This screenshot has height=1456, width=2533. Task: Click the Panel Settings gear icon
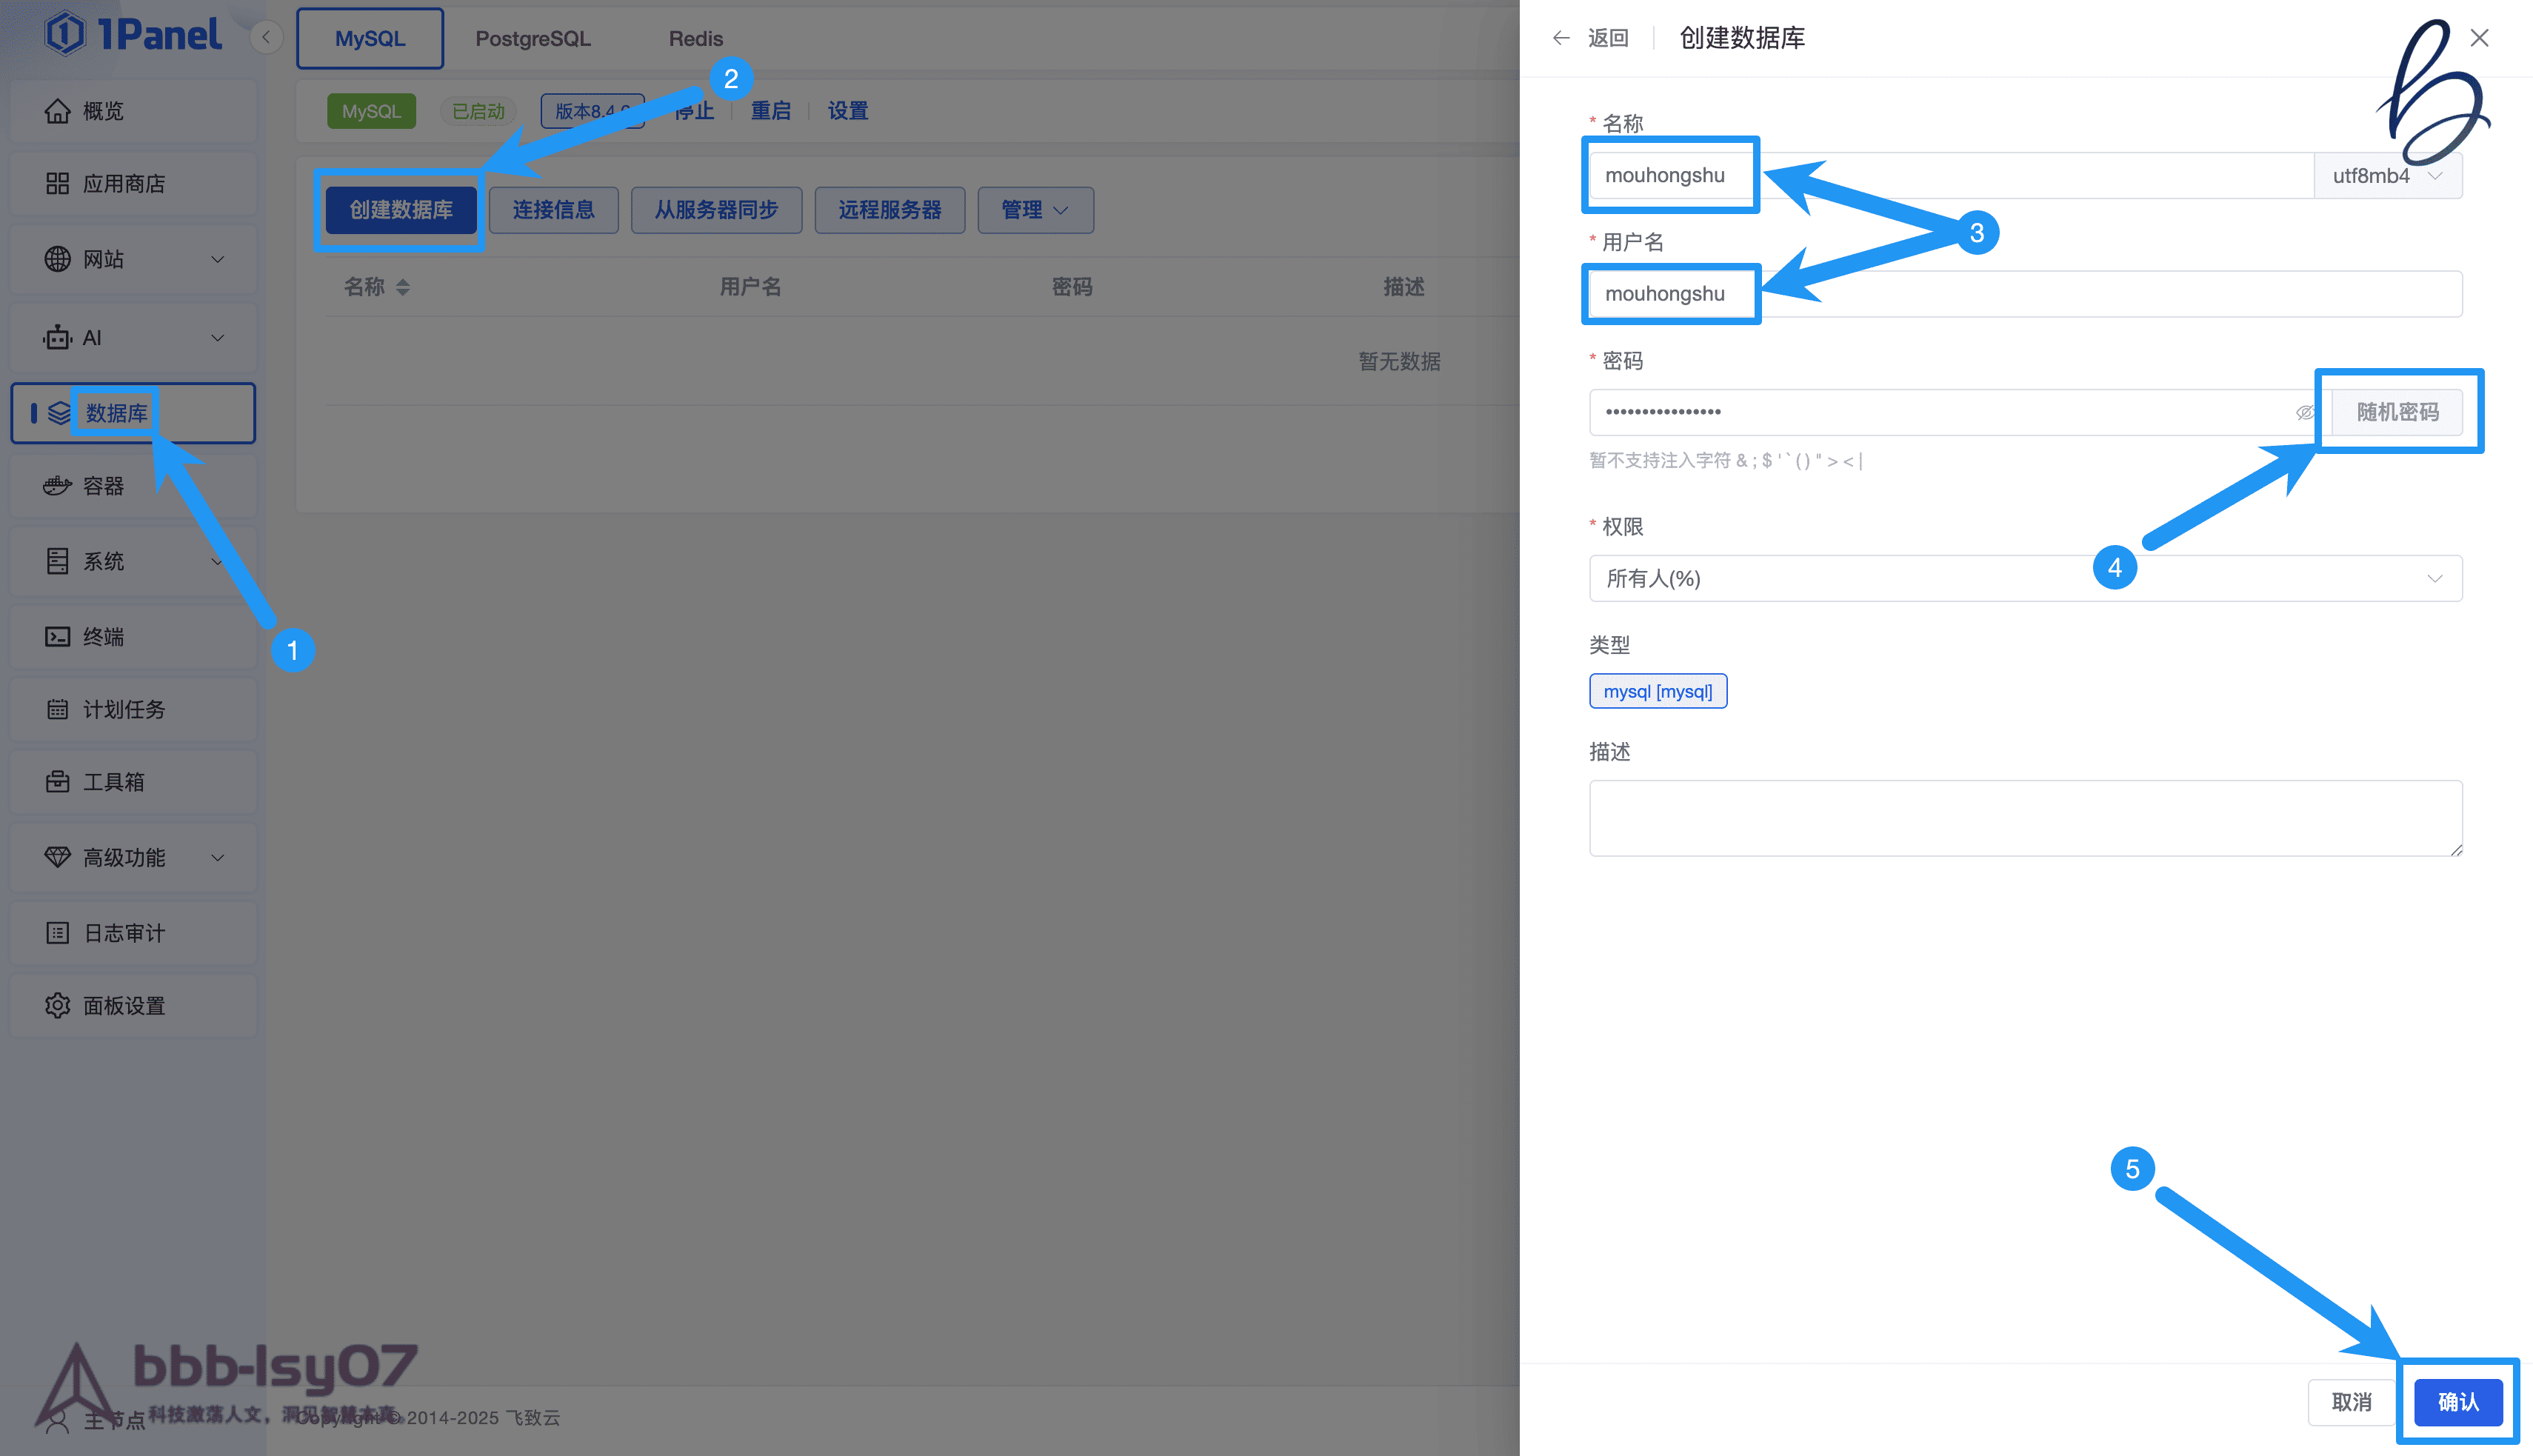pos(57,1006)
